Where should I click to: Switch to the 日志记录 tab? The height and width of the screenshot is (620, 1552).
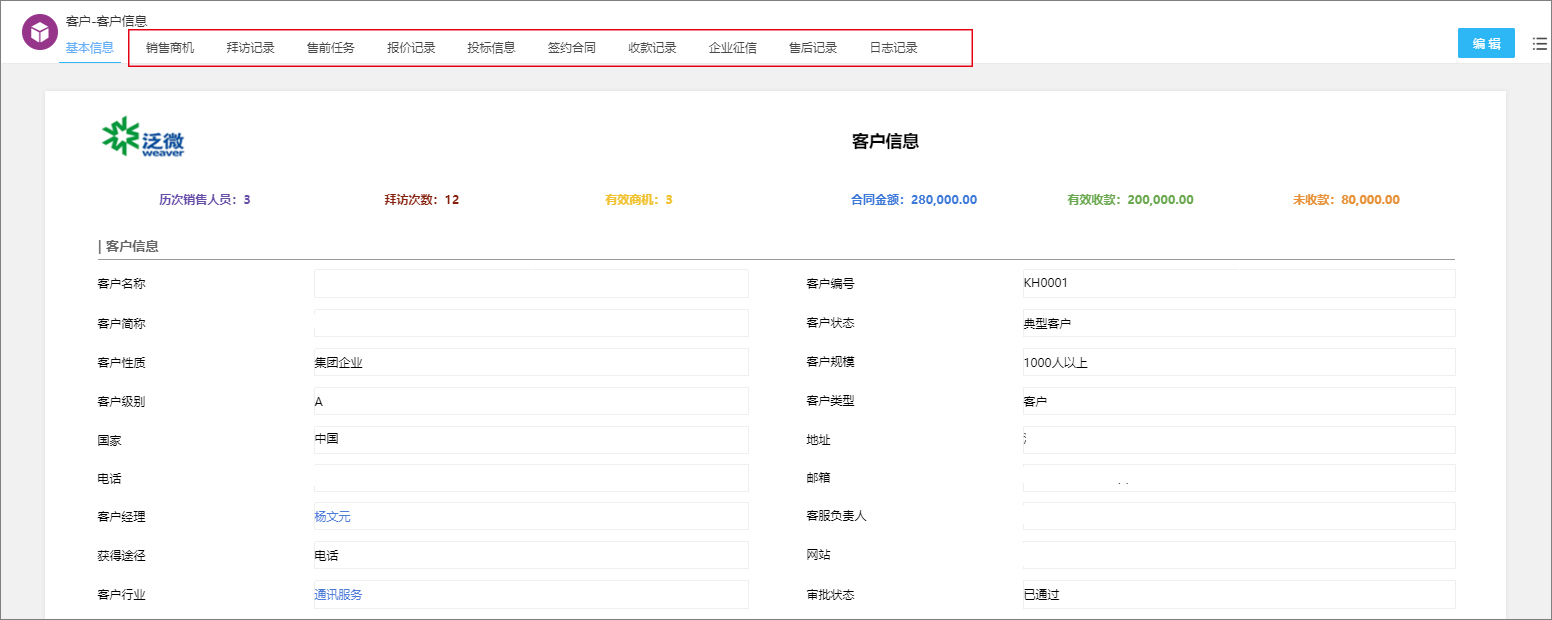[893, 47]
